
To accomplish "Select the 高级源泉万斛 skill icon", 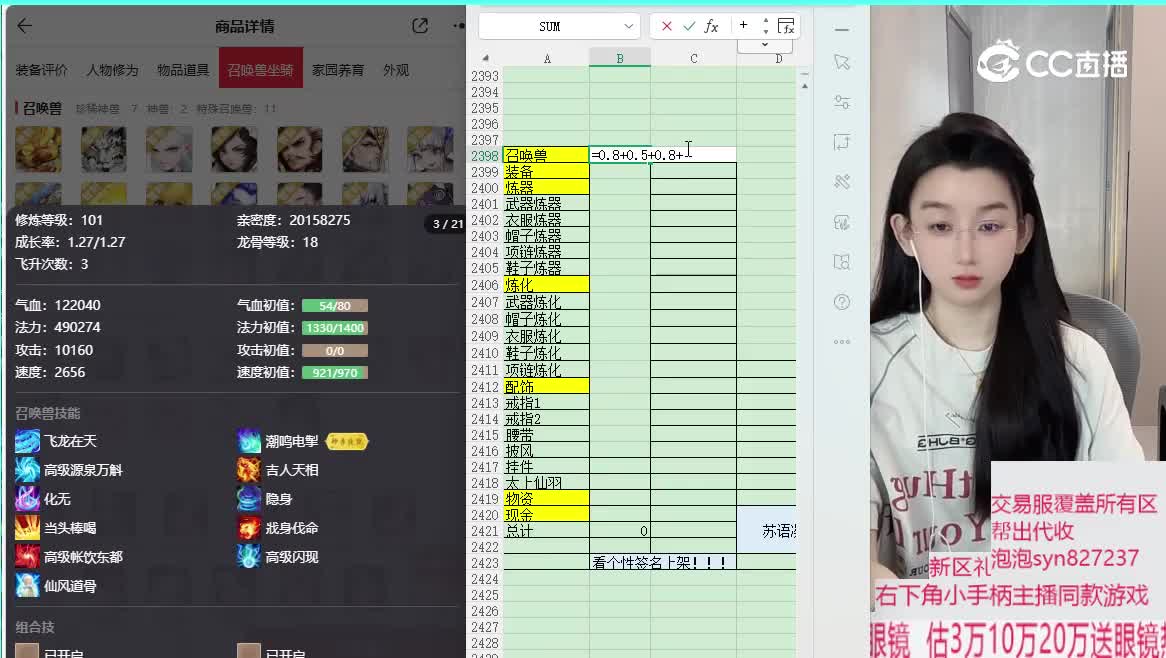I will tap(28, 470).
